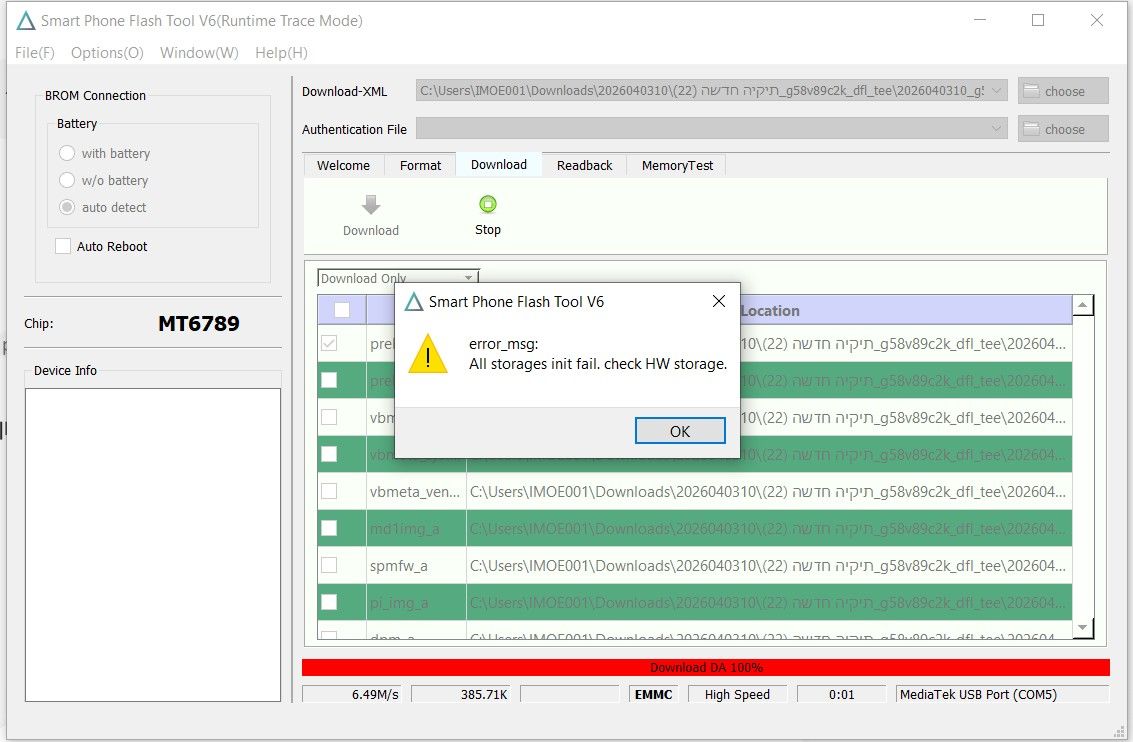1133x742 pixels.
Task: Click the Location column header
Action: (x=770, y=311)
